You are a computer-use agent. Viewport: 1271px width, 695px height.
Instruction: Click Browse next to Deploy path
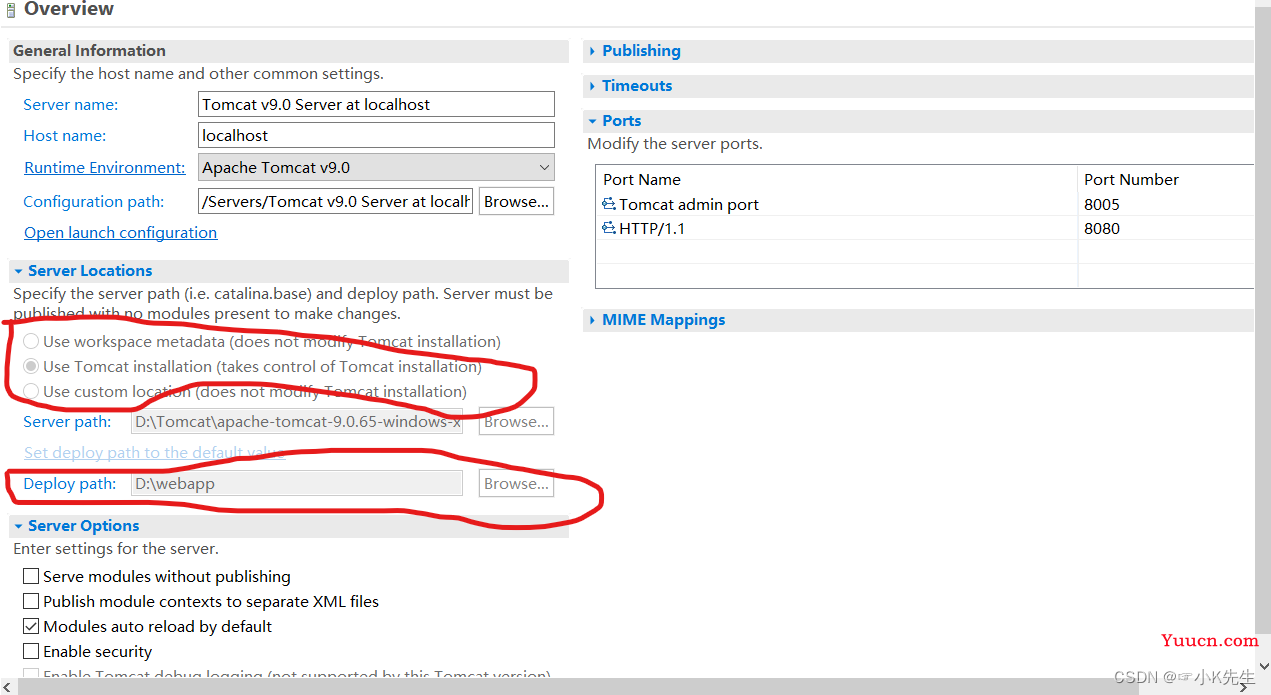(x=516, y=483)
